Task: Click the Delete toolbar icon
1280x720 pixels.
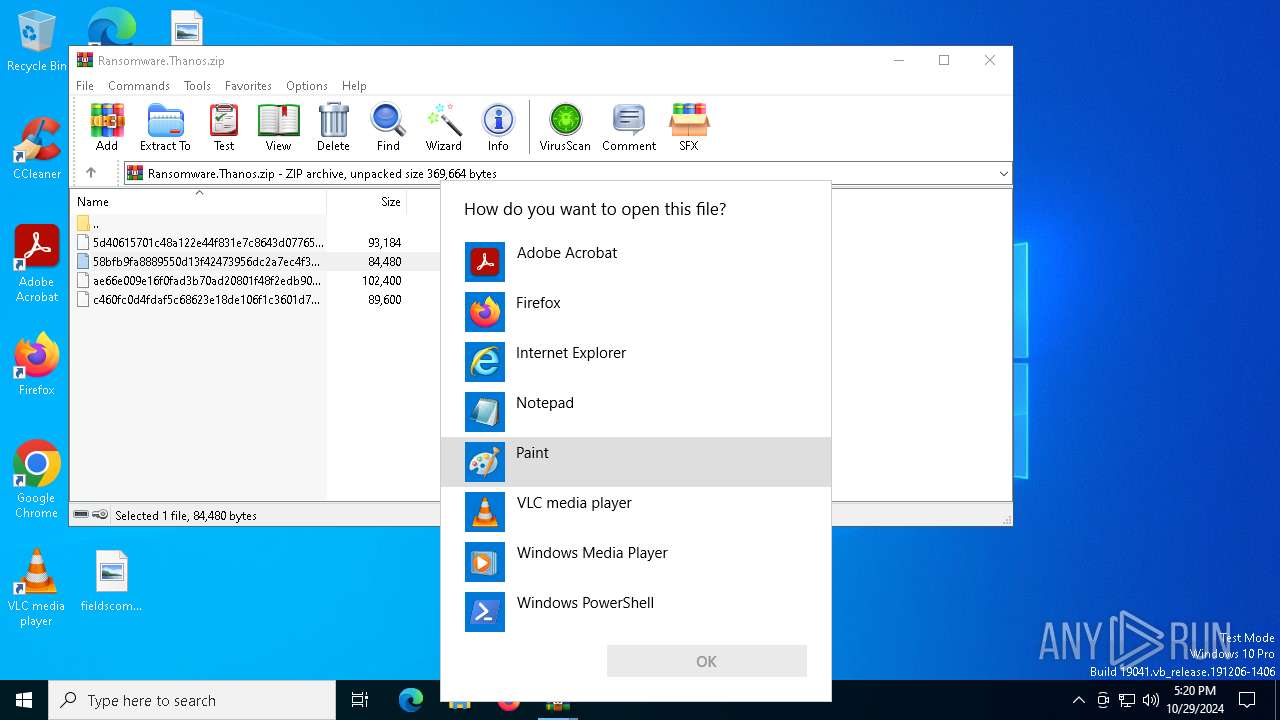Action: coord(333,127)
